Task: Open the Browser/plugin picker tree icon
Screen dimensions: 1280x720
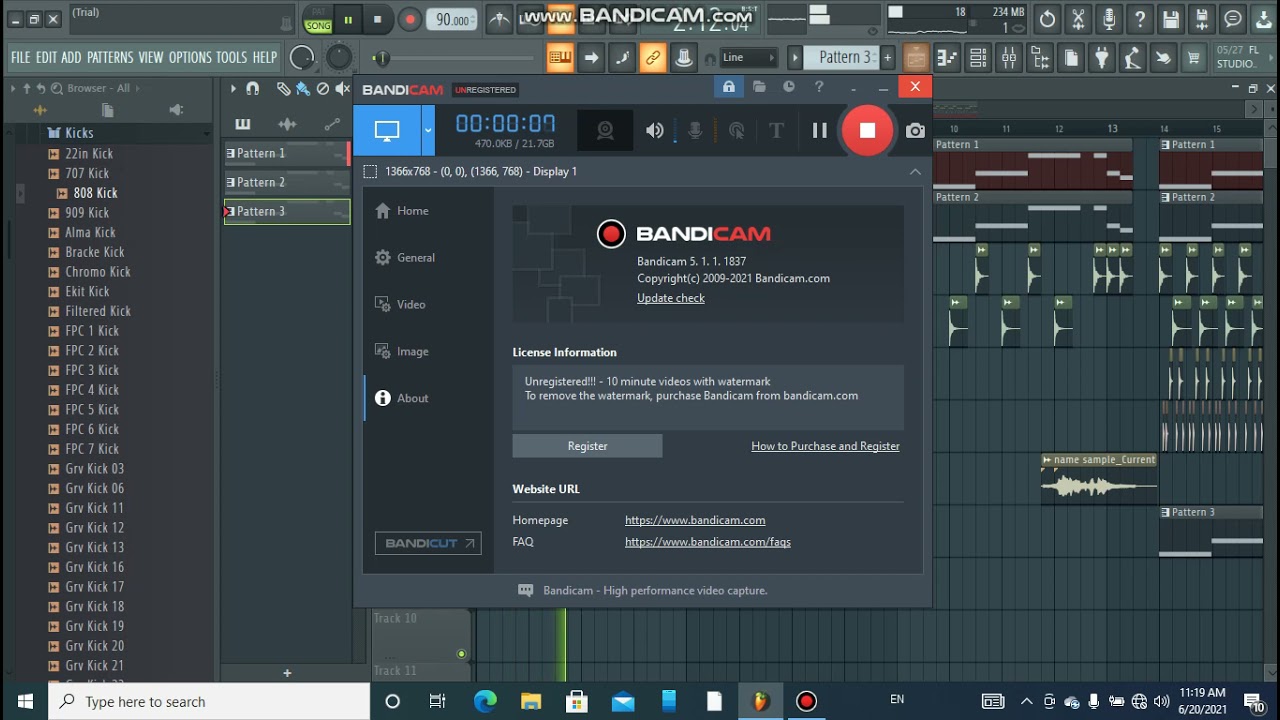Action: [x=1040, y=58]
